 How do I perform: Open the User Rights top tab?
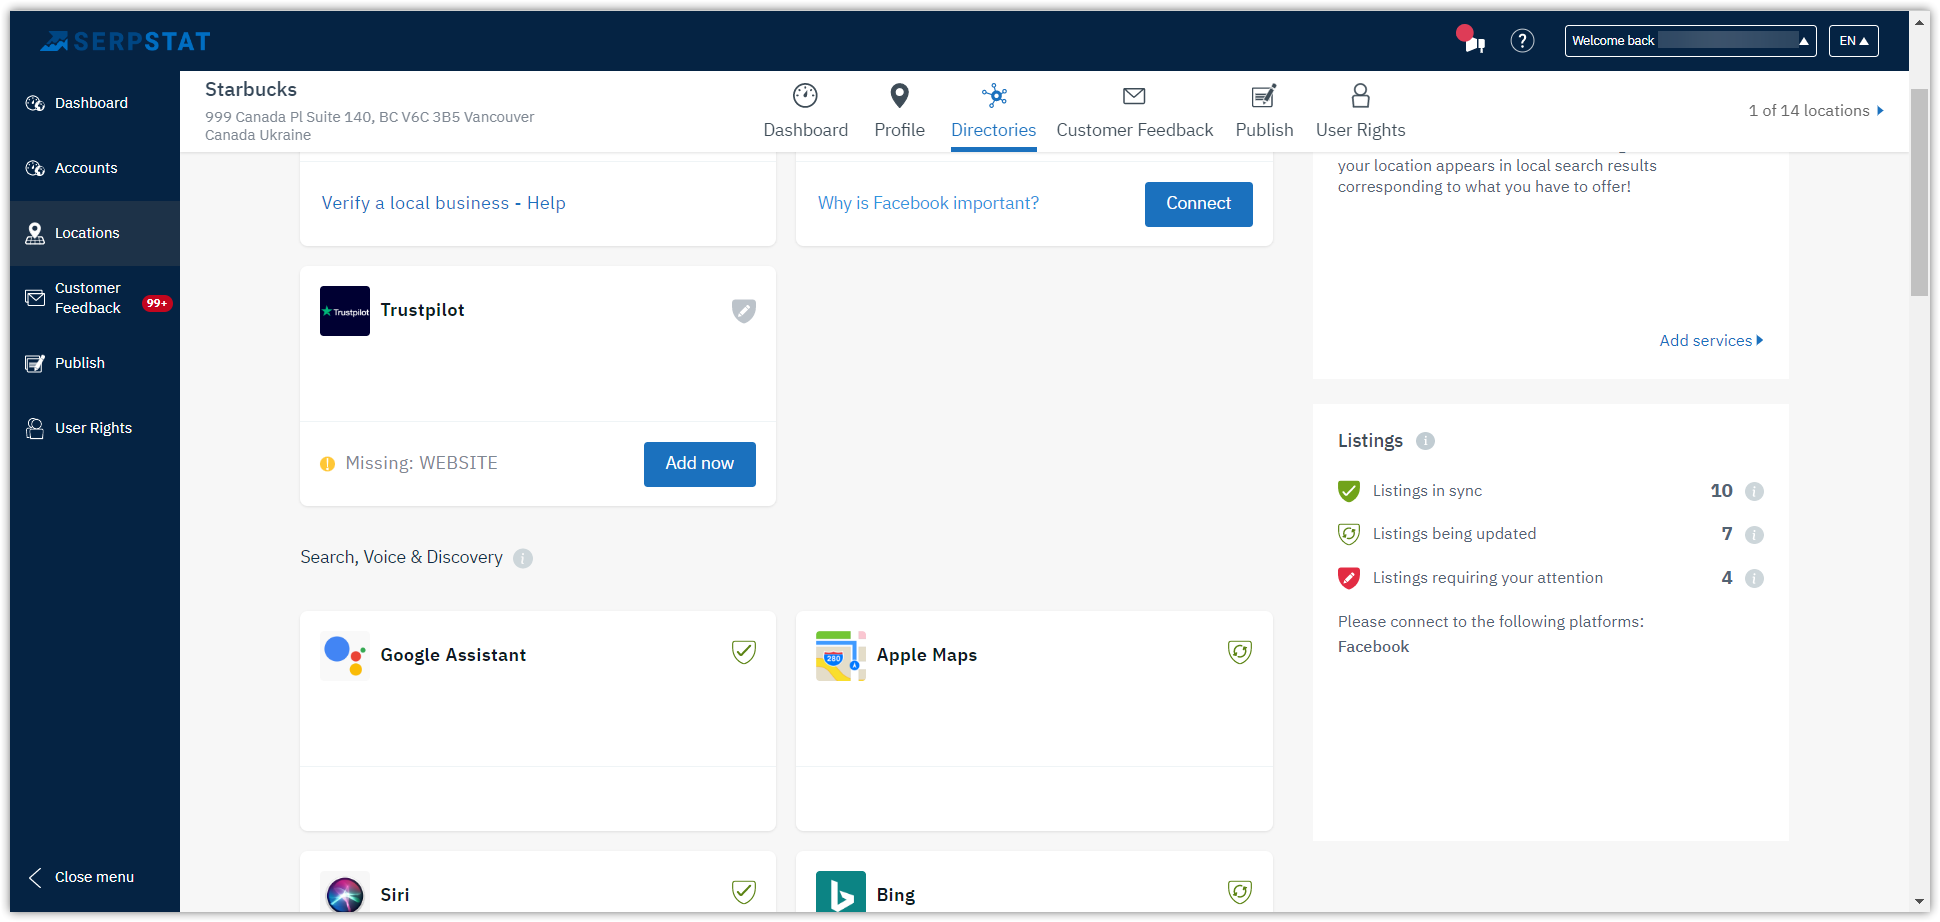[x=1360, y=111]
